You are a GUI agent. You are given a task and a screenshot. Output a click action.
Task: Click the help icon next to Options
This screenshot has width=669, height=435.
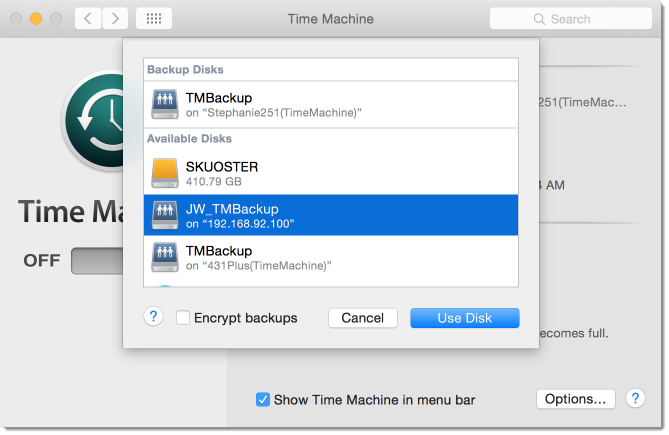(x=634, y=399)
